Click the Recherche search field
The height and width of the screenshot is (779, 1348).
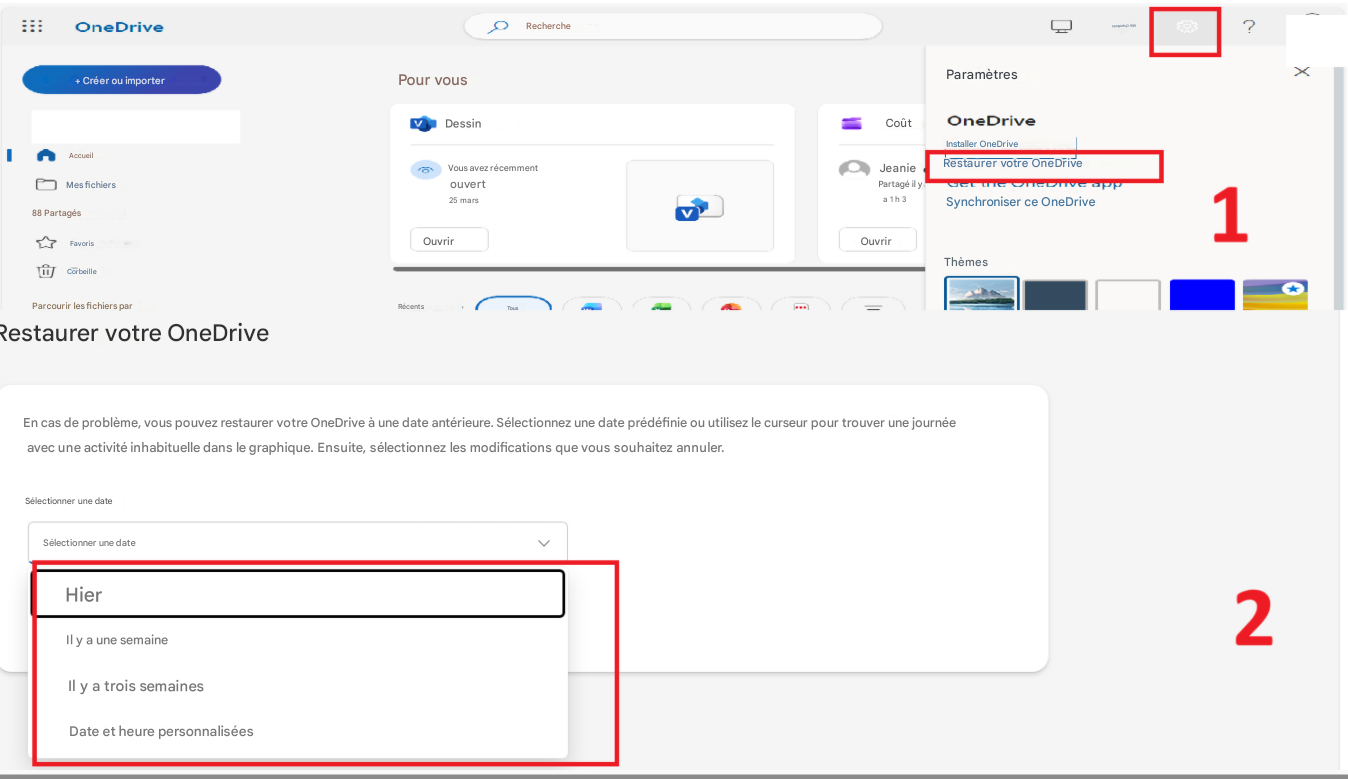point(672,27)
